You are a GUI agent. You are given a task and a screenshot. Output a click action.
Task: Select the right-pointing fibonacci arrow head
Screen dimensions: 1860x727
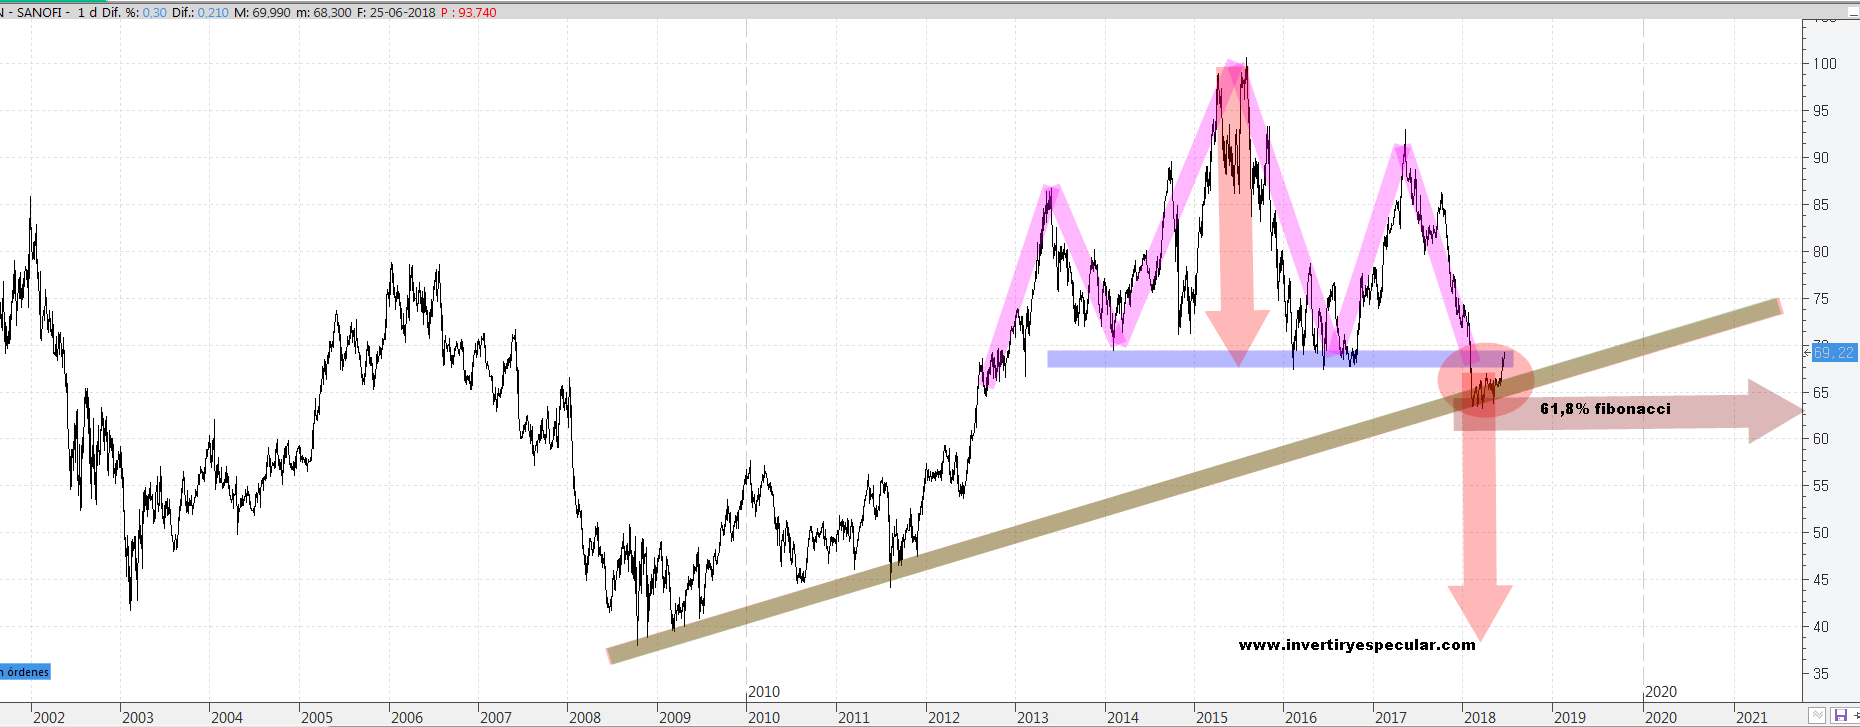click(x=1775, y=411)
